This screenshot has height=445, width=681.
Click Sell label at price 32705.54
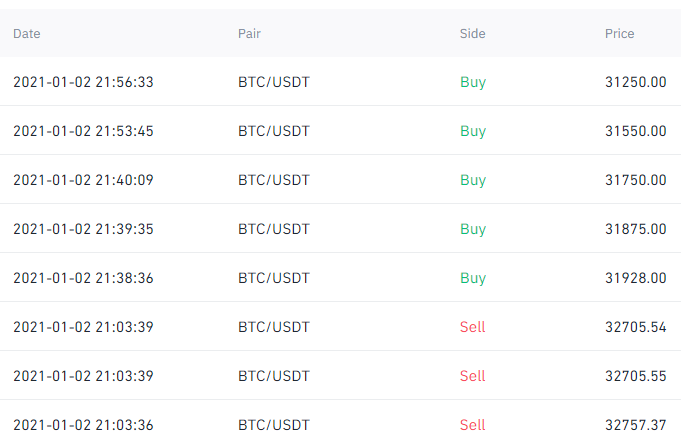(472, 327)
